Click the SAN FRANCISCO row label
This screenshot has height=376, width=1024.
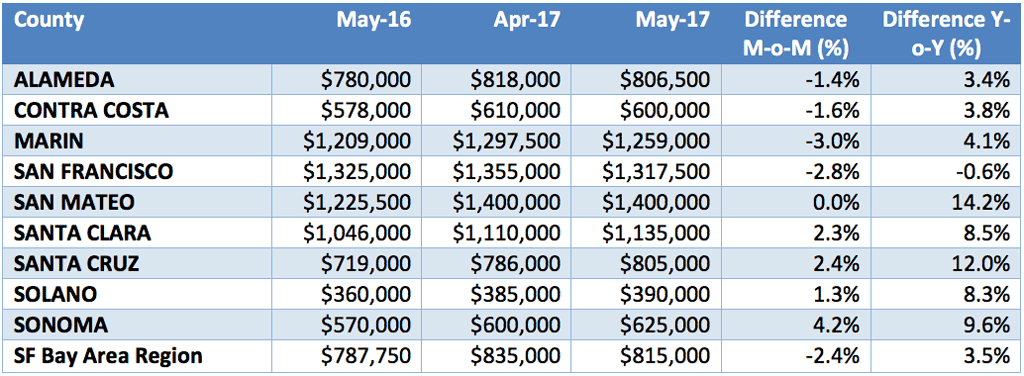pos(93,172)
